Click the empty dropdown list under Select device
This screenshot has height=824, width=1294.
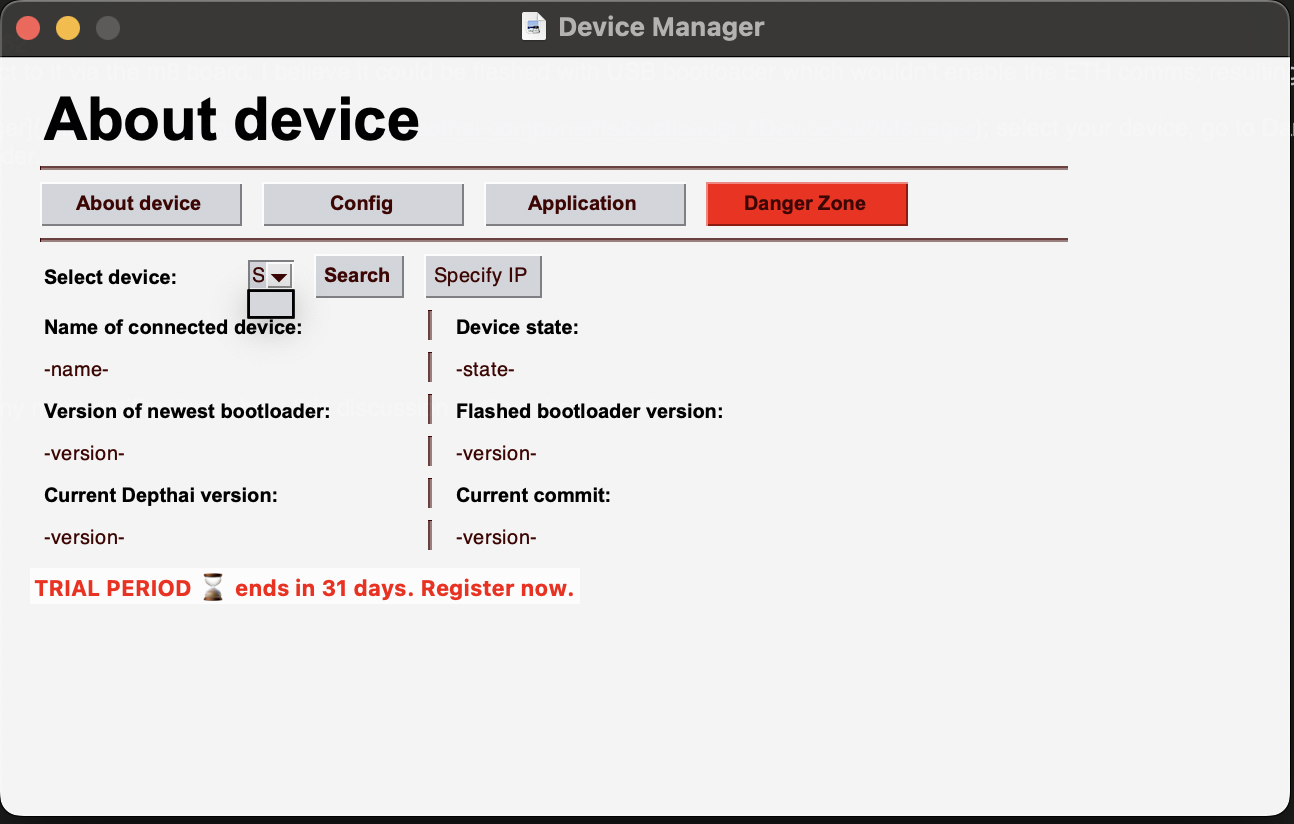[x=270, y=304]
